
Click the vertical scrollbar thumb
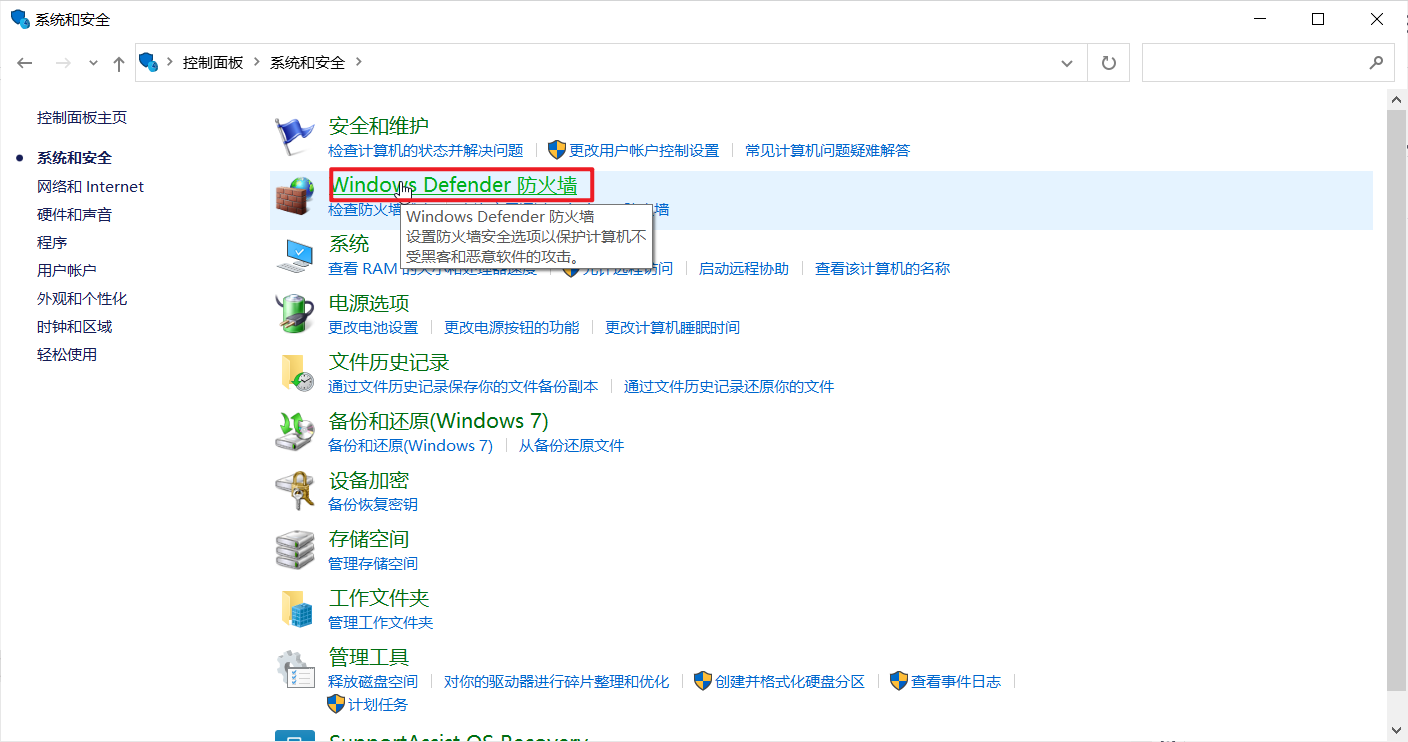(x=1398, y=401)
